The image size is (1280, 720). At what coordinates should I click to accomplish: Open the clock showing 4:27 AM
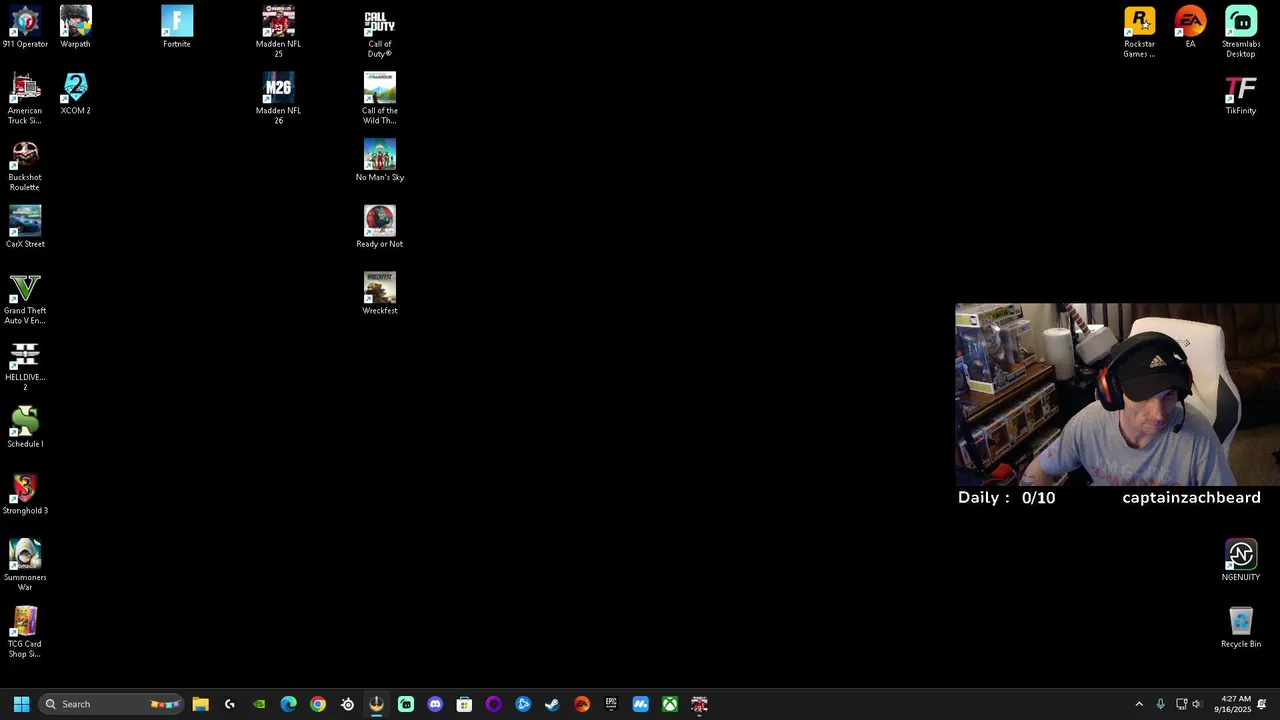coord(1231,704)
